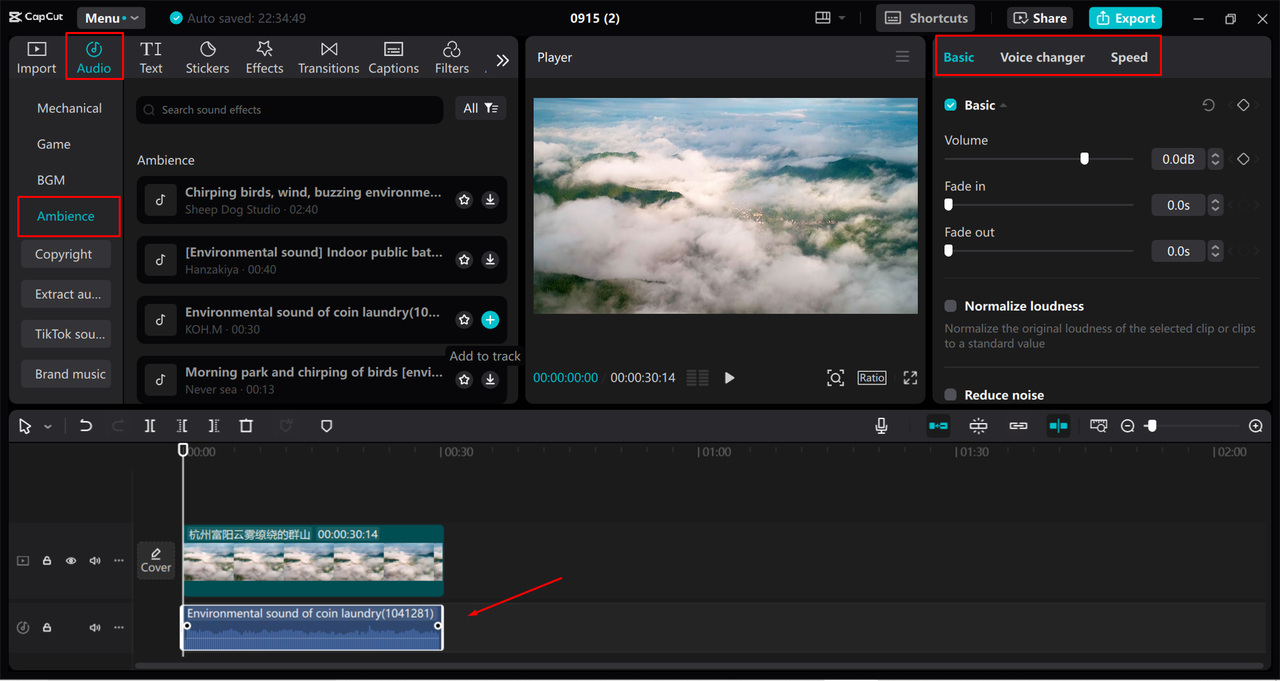Download the Indoor public bath sound
1280x681 pixels.
[490, 260]
